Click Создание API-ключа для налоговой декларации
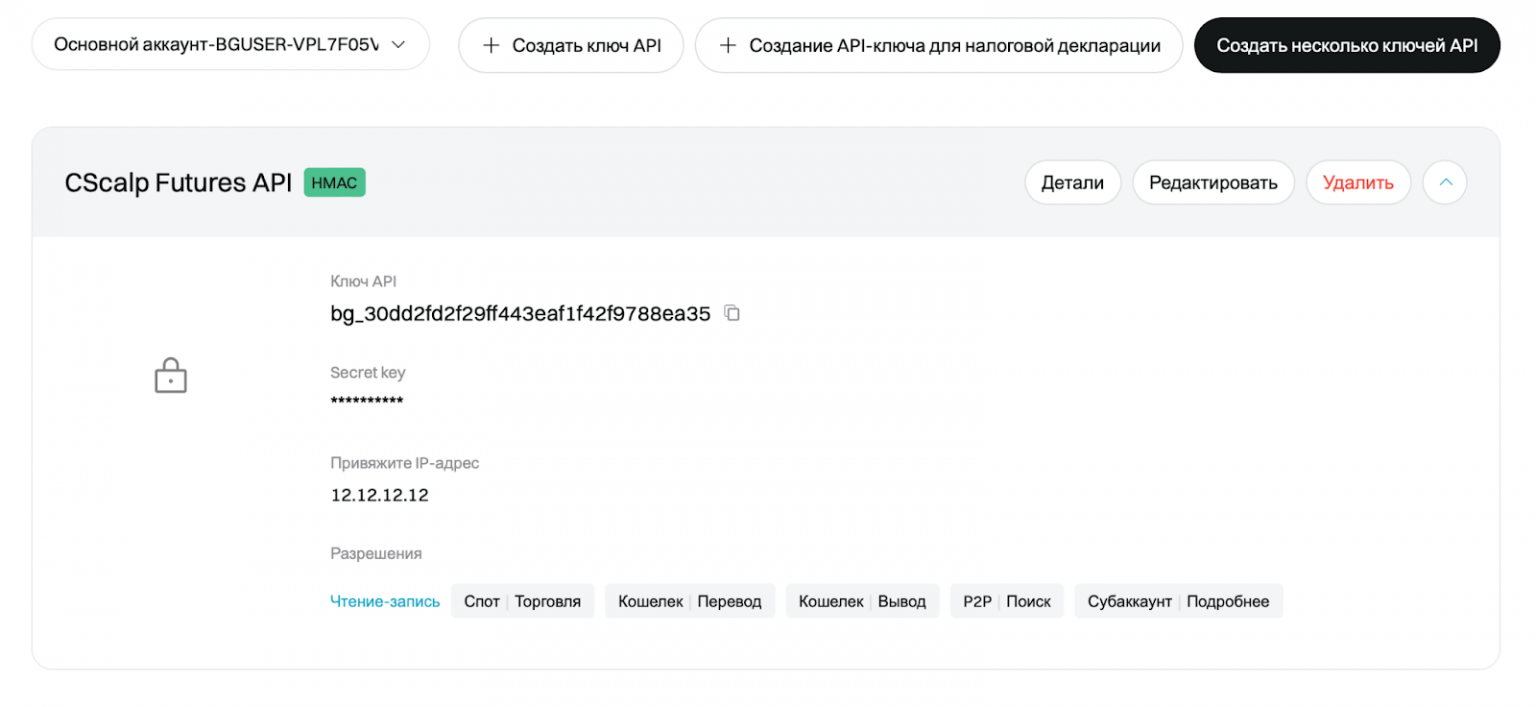Viewport: 1536px width, 707px height. pyautogui.click(x=939, y=45)
